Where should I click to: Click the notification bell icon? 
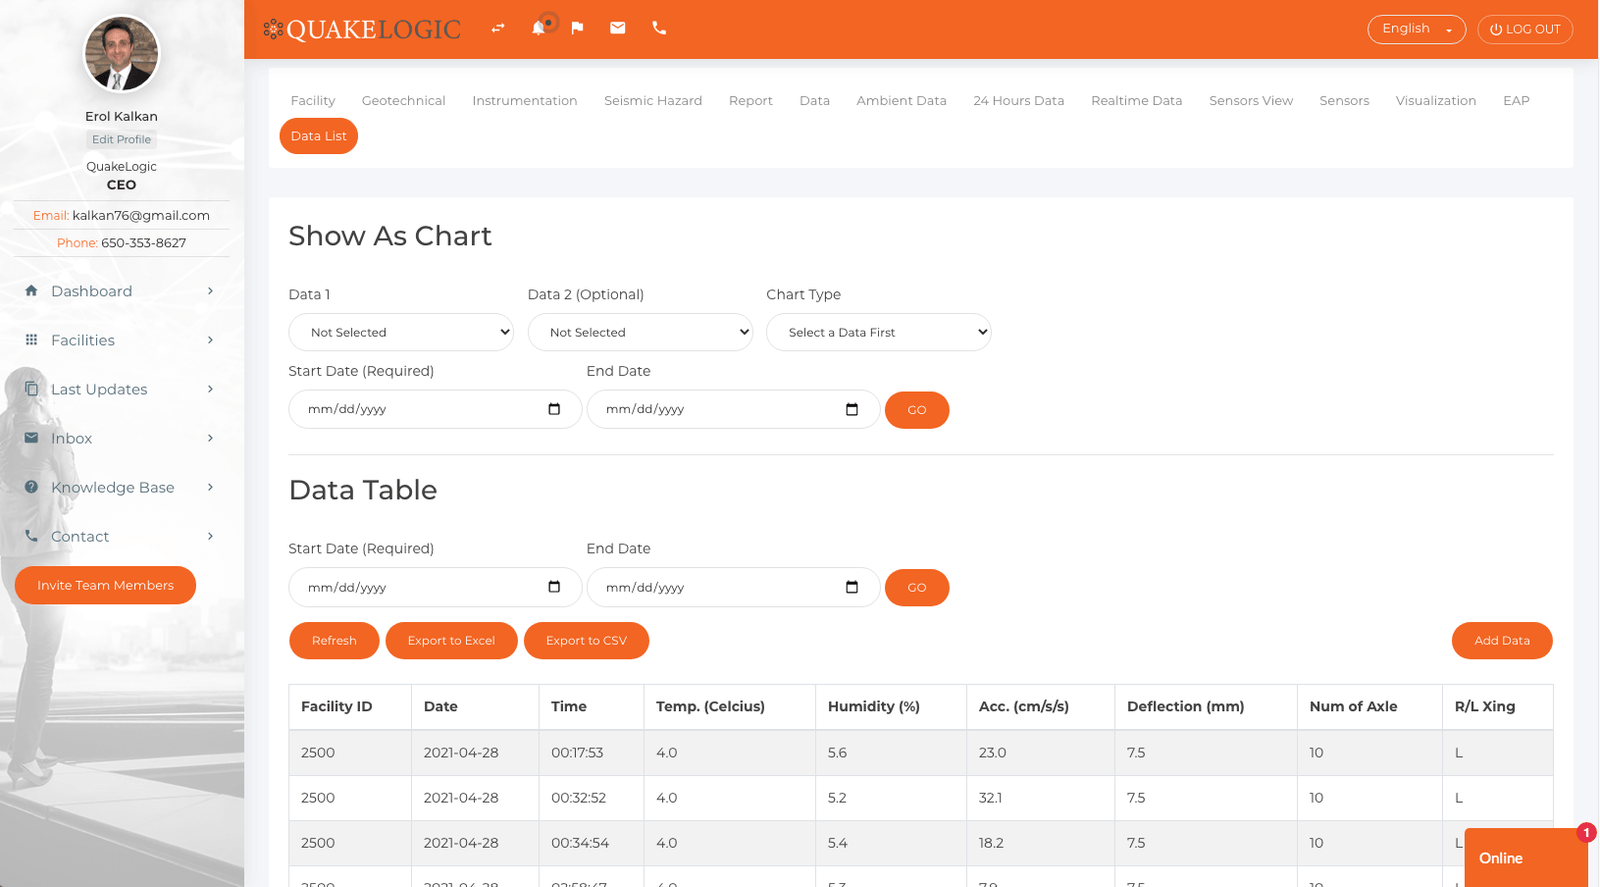(x=538, y=28)
